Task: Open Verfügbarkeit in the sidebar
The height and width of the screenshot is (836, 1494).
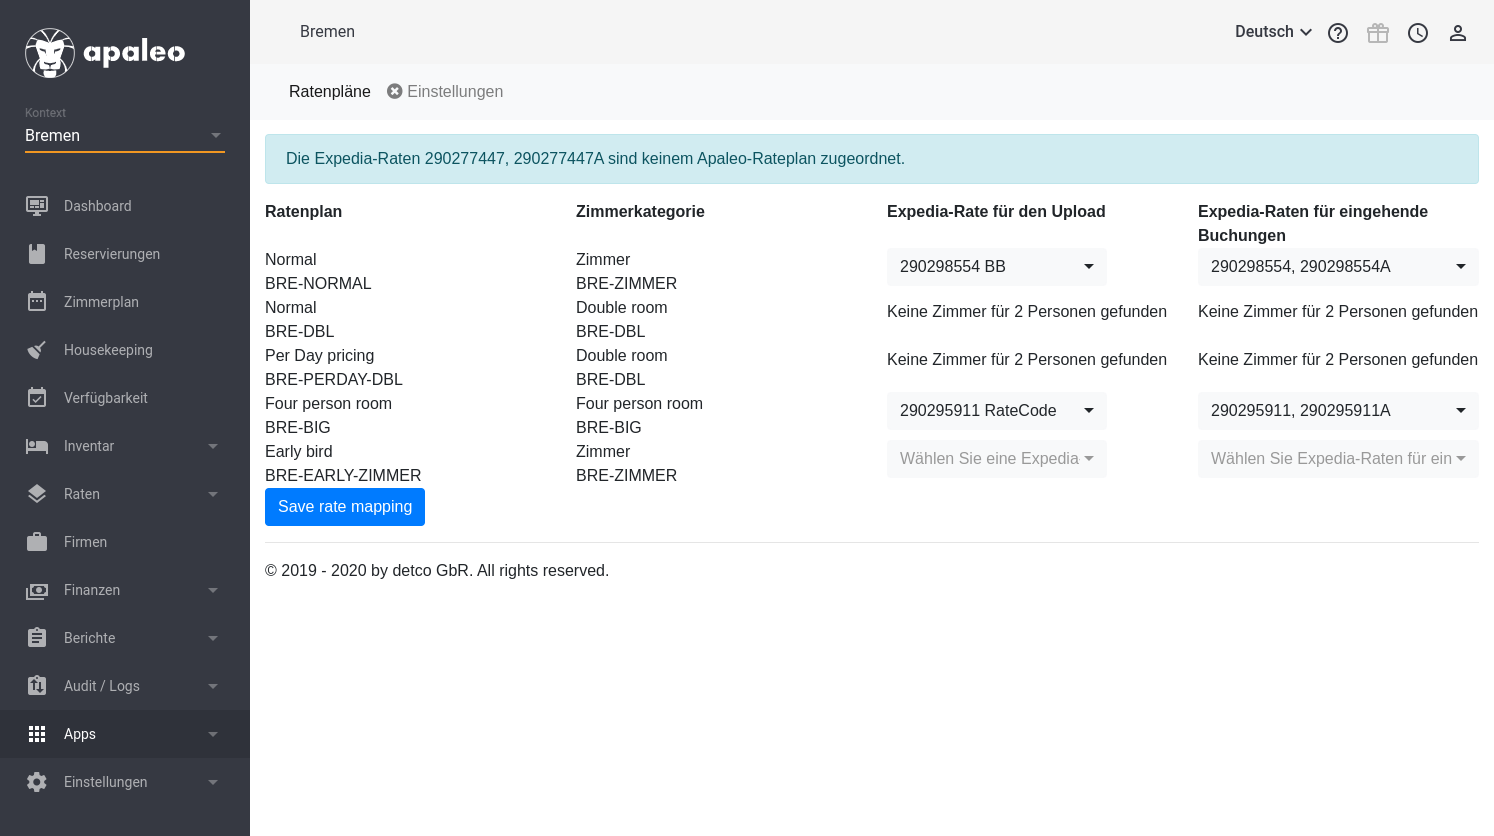Action: point(105,398)
